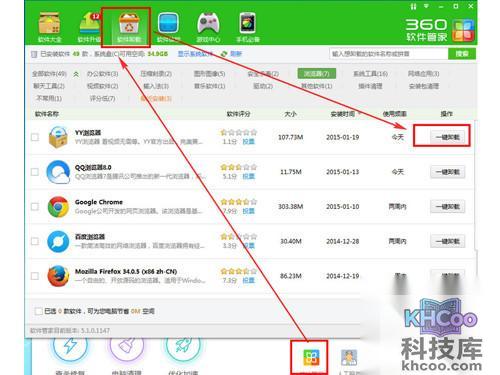Click the star rating of YY浏览器
The image size is (500, 375).
(x=239, y=132)
